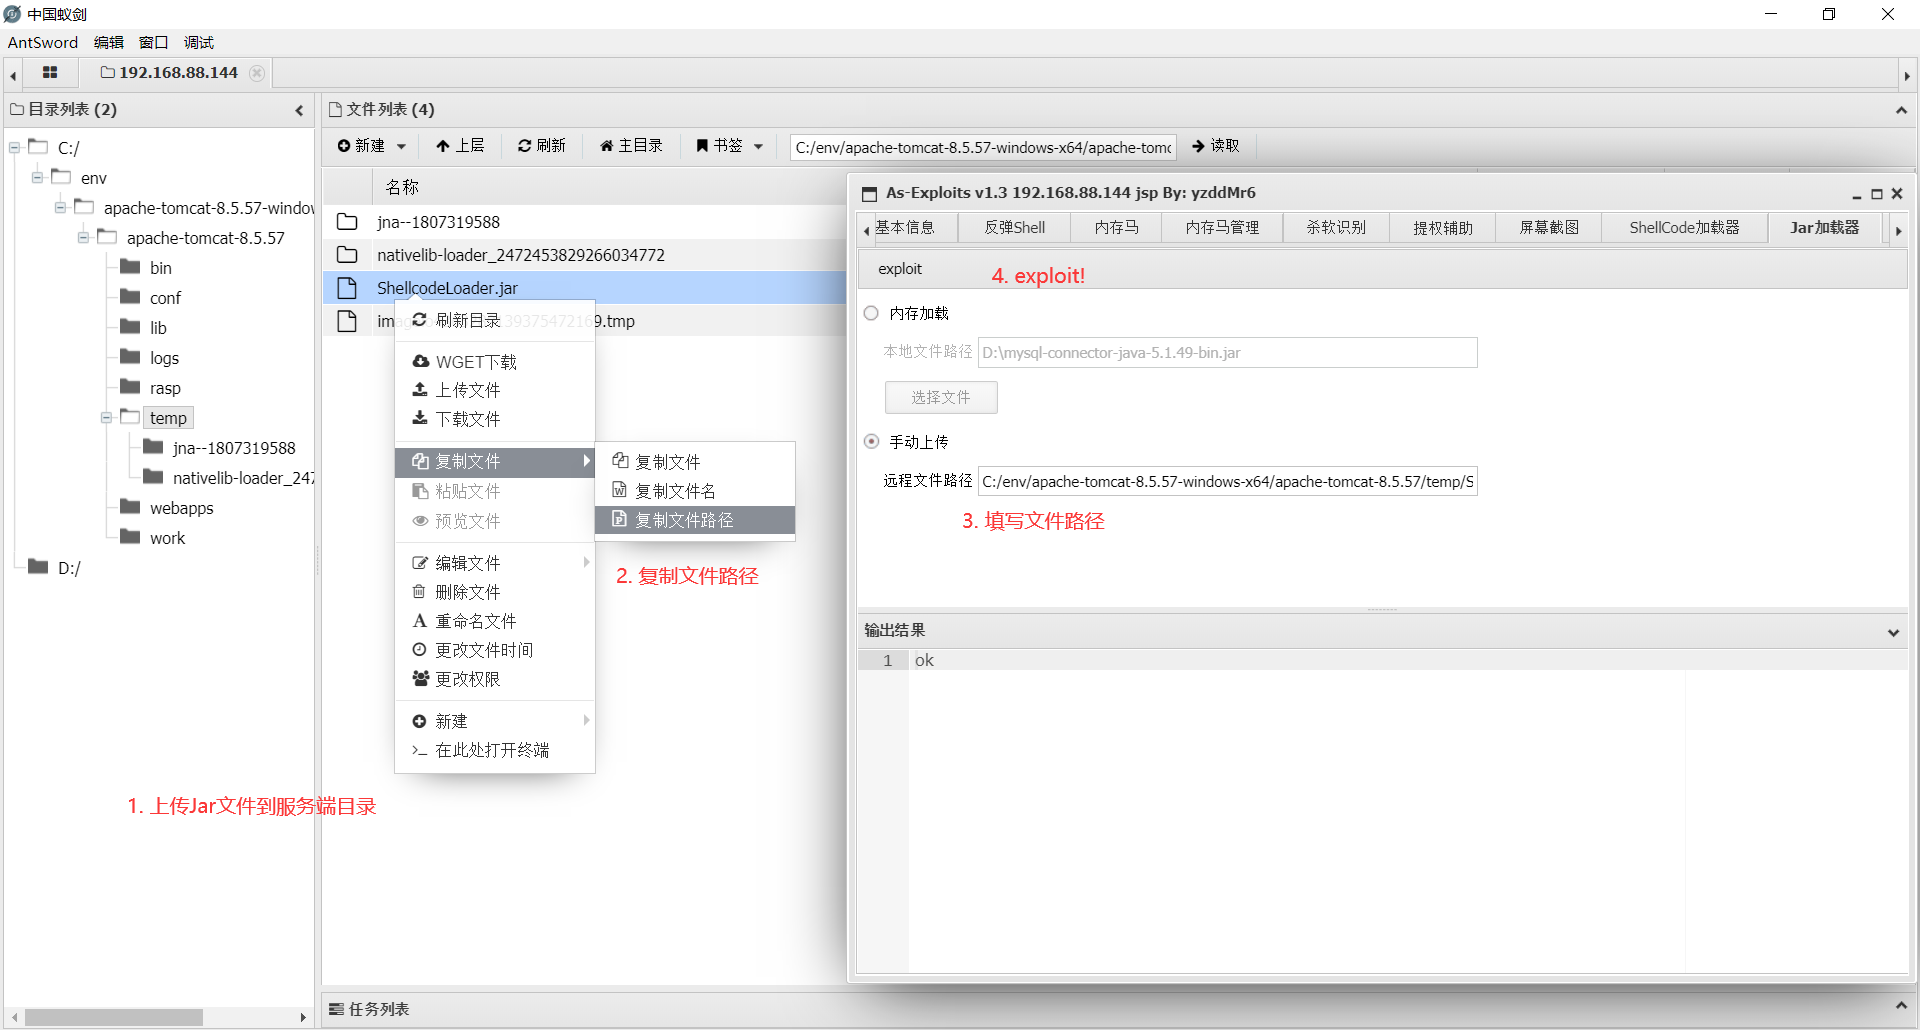This screenshot has height=1030, width=1920.
Task: Collapse the 目录列表 panel via chevron
Action: click(298, 110)
